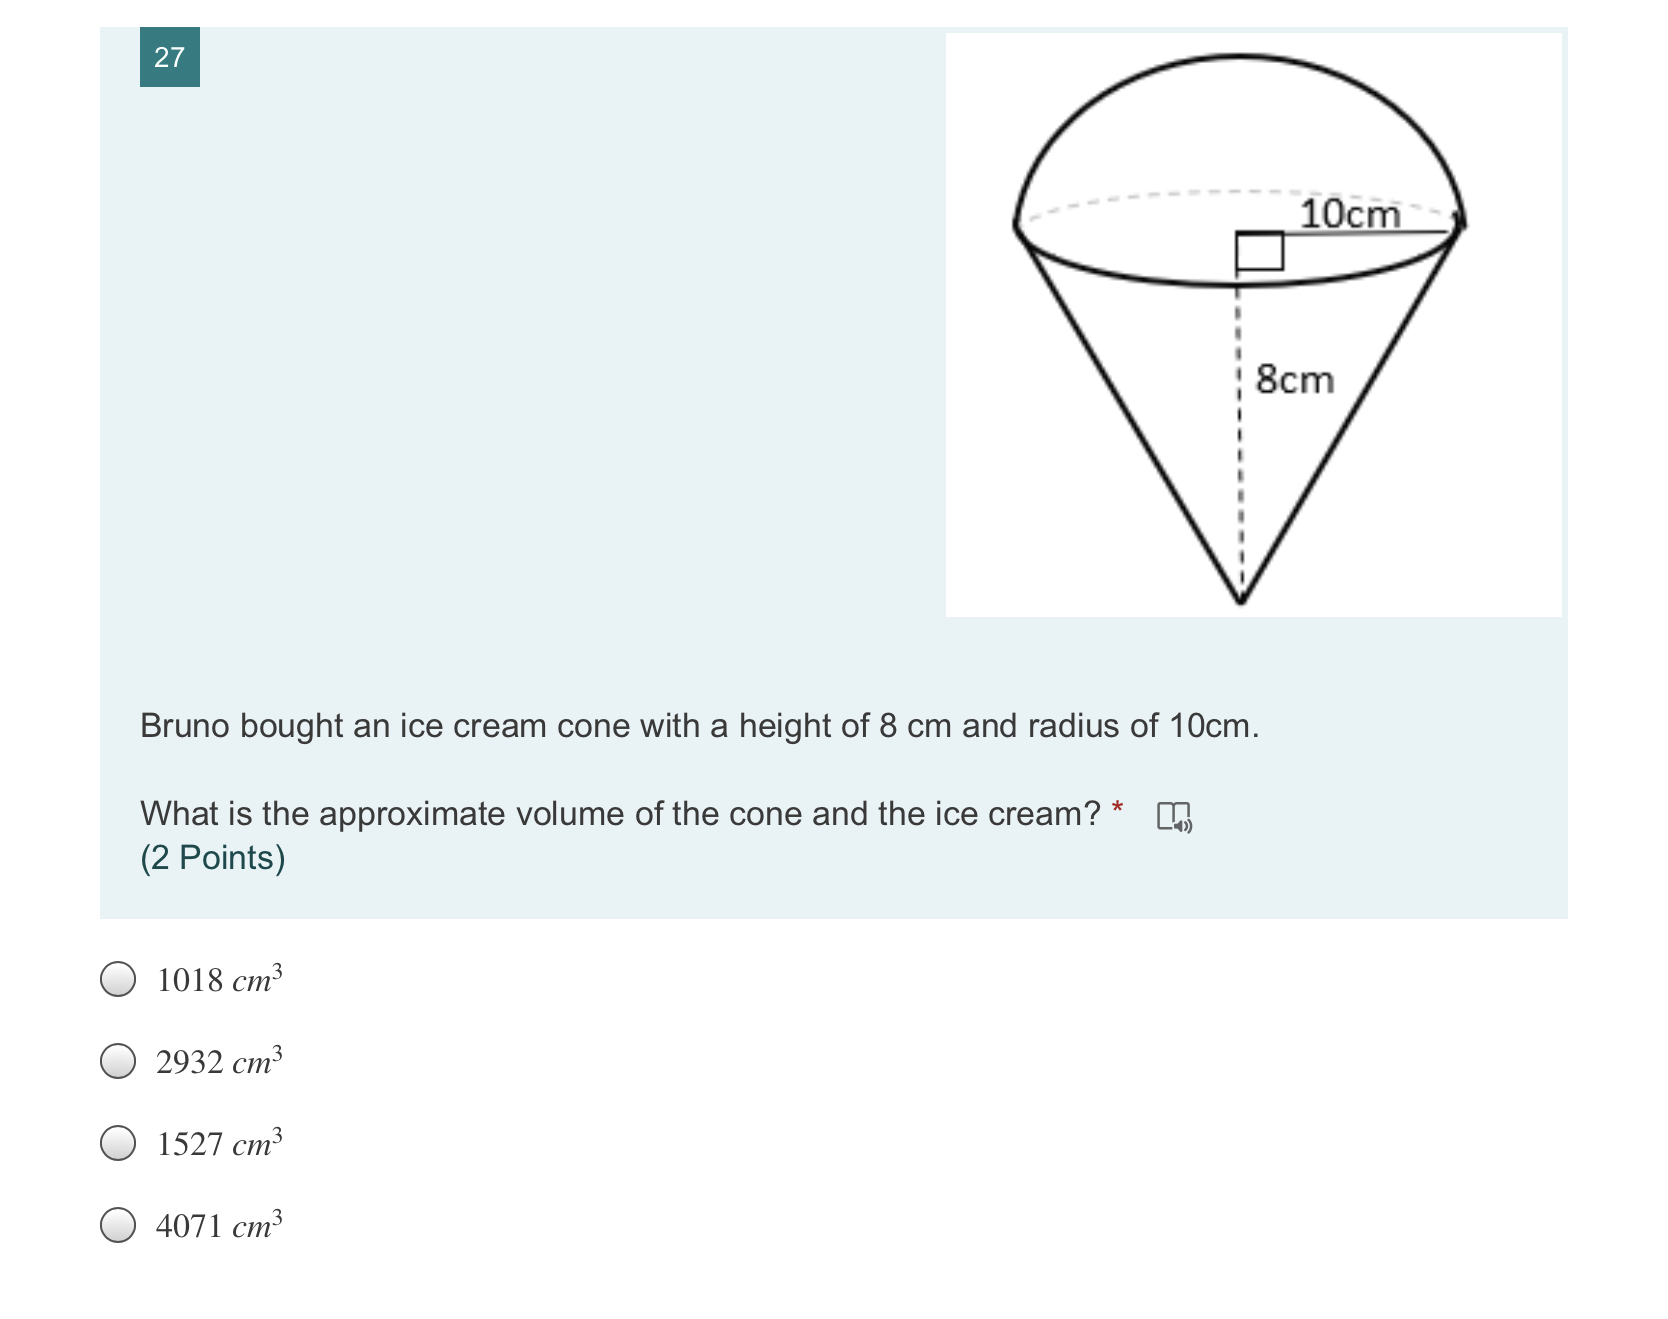The height and width of the screenshot is (1319, 1668).
Task: Click the question number 27 badge
Action: click(x=170, y=58)
